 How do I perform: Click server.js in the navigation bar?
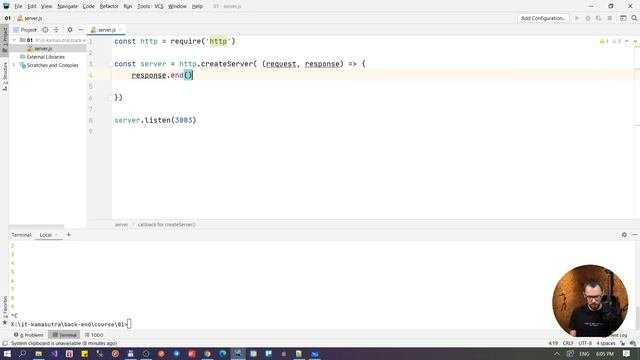point(30,18)
